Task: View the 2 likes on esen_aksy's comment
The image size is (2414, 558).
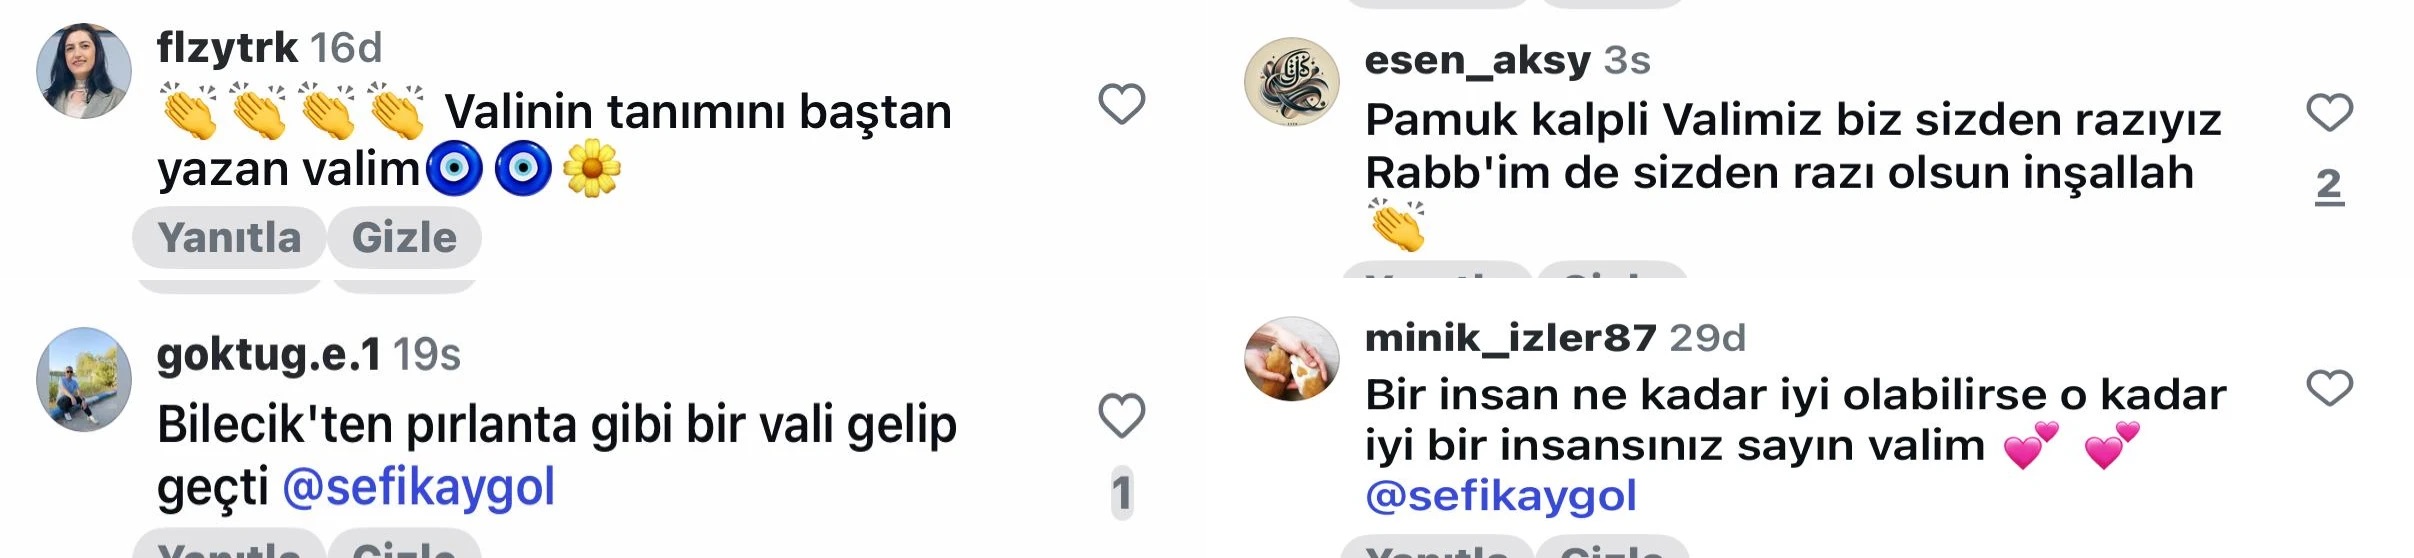Action: click(2329, 185)
